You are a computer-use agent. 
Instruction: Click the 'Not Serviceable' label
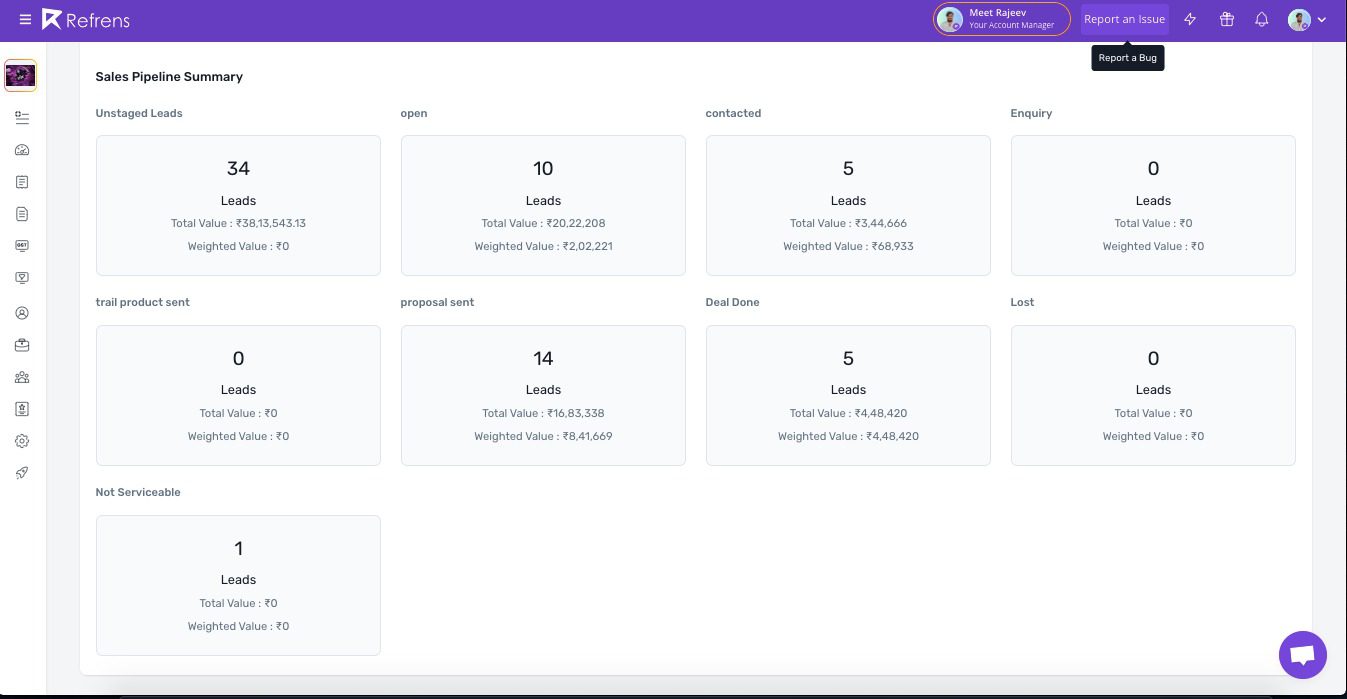(x=138, y=492)
